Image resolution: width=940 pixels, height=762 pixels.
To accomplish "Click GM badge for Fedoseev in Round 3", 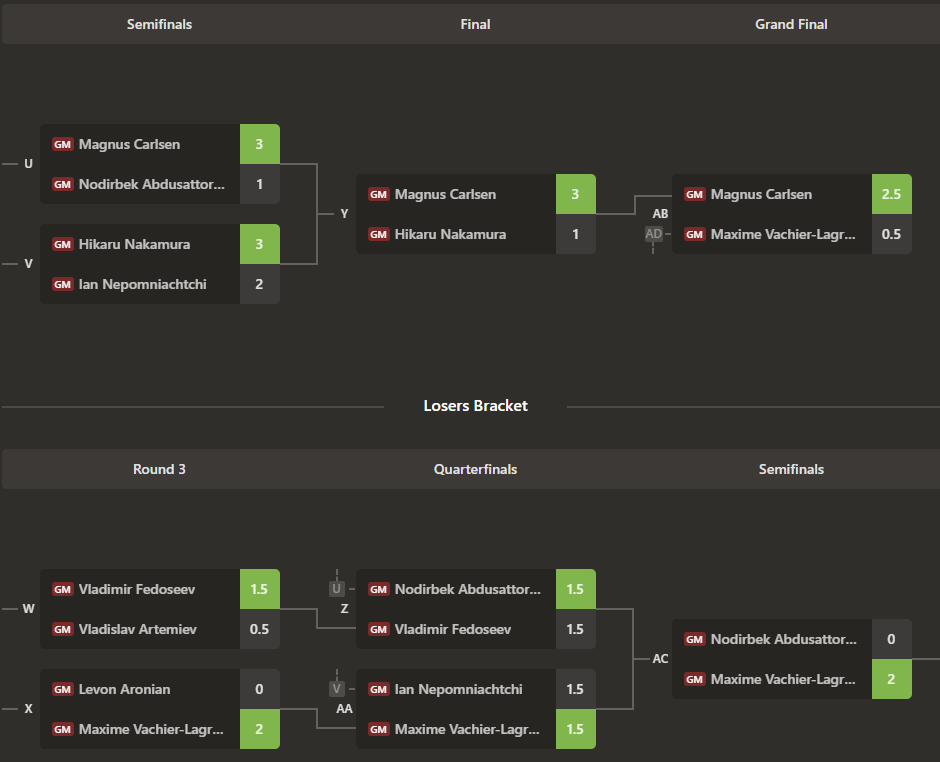I will point(62,589).
